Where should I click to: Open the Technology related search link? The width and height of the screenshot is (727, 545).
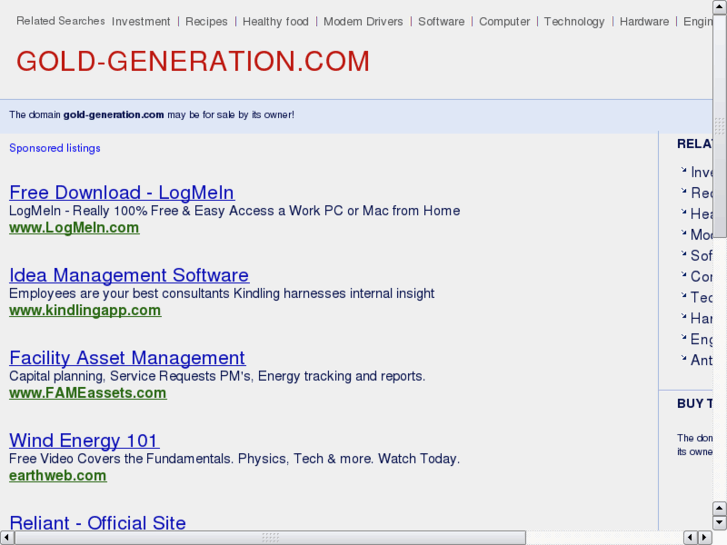tap(574, 22)
